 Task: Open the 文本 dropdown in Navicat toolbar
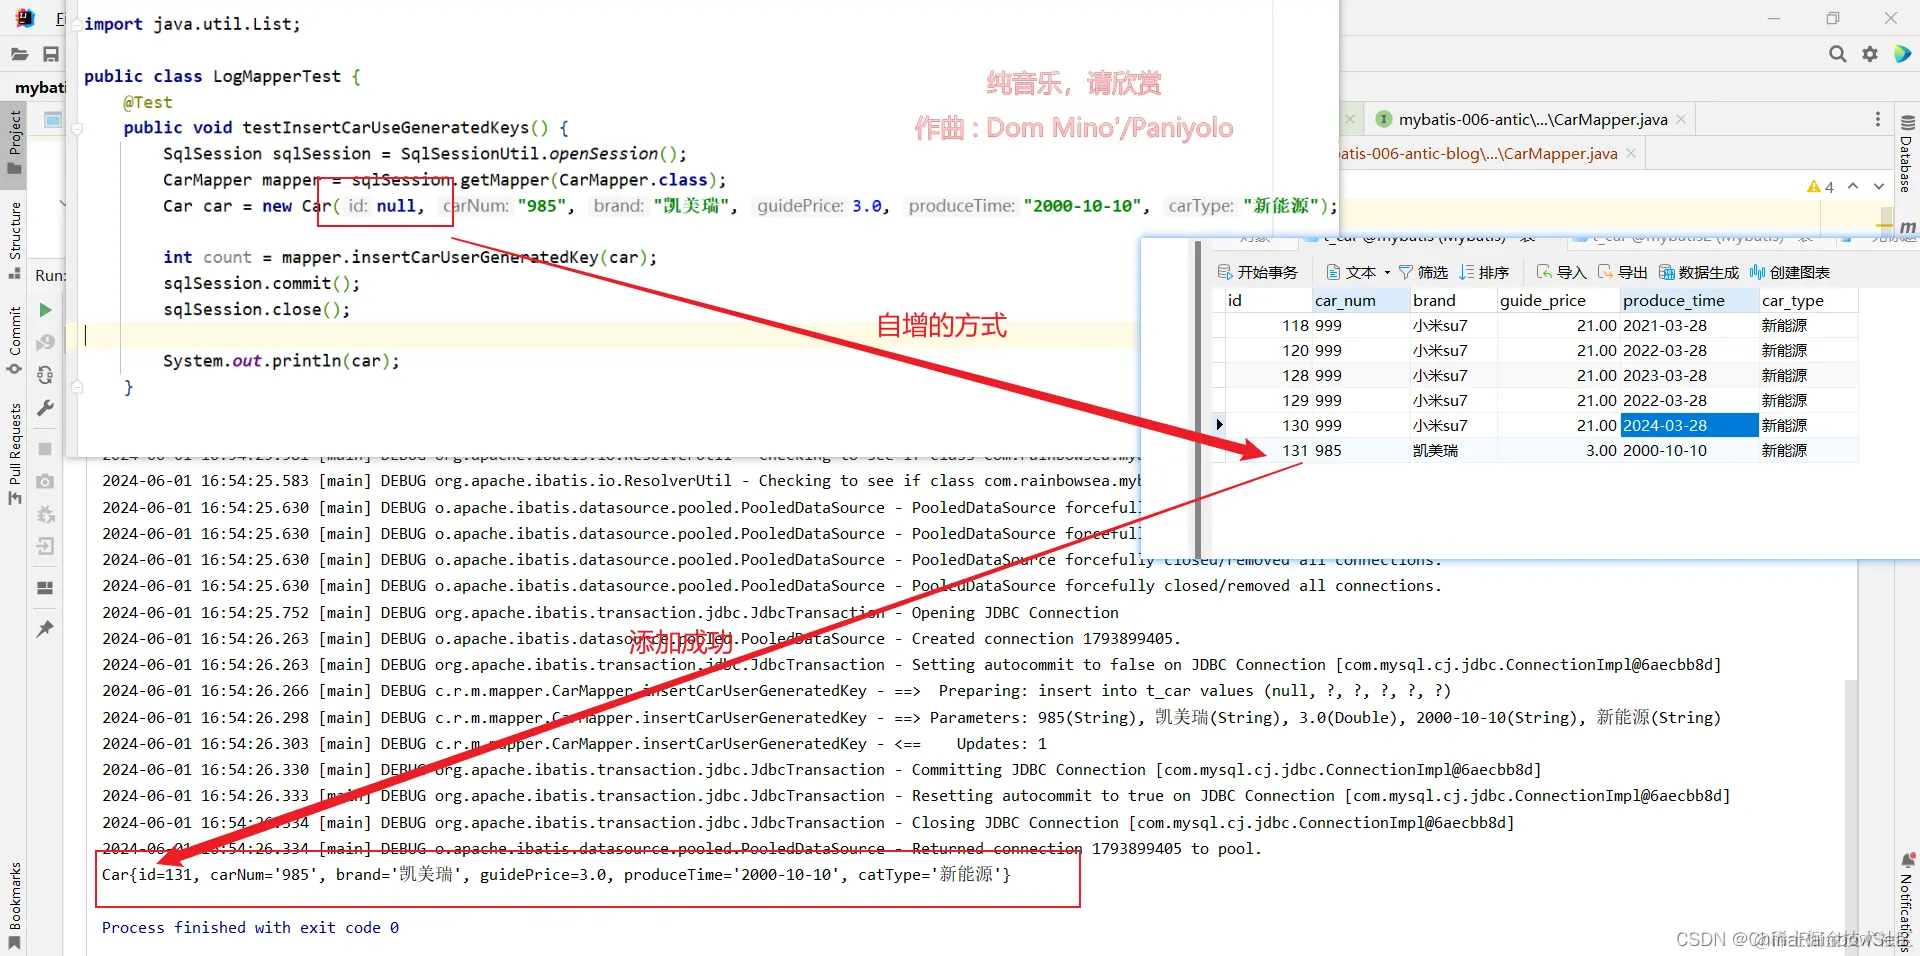(x=1358, y=272)
